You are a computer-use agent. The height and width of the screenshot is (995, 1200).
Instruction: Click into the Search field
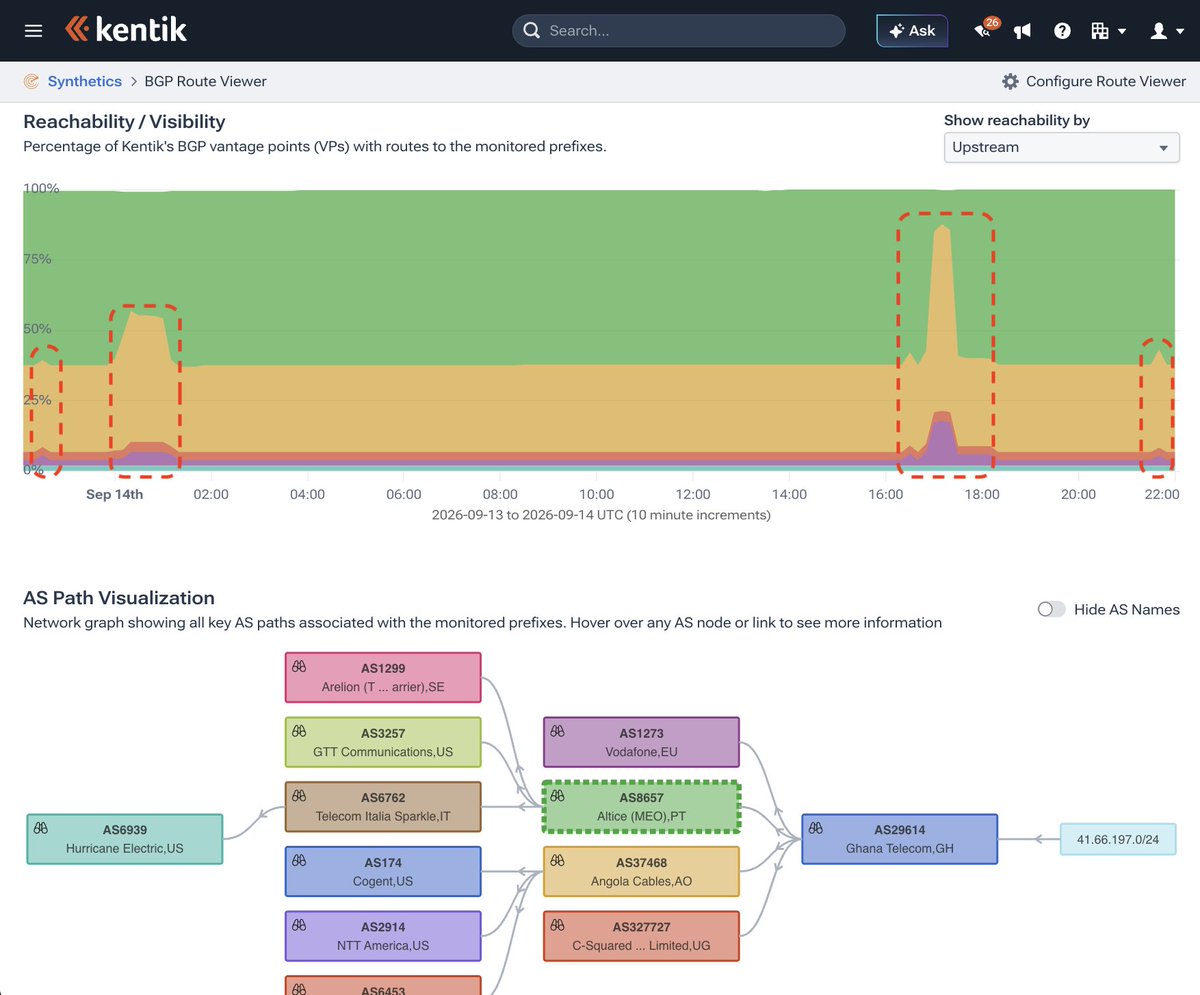(x=679, y=30)
